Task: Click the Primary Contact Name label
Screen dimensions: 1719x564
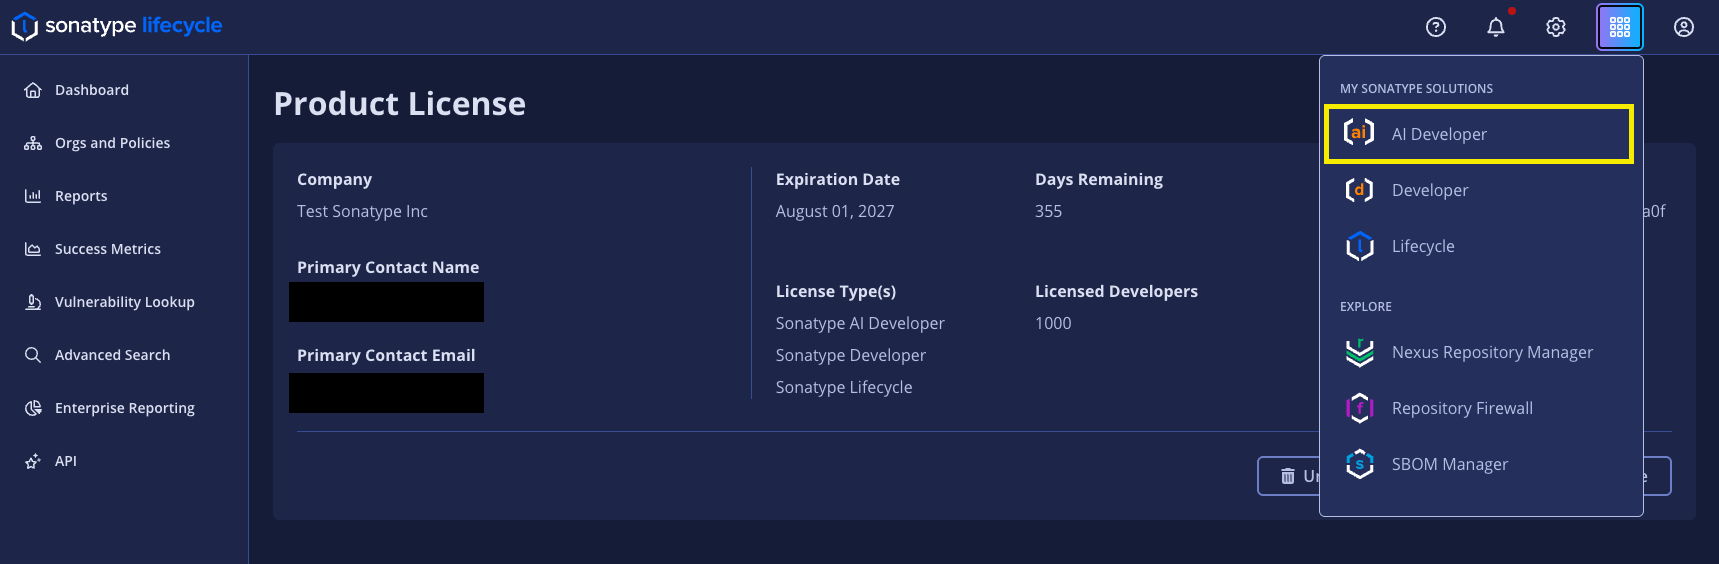Action: click(388, 267)
